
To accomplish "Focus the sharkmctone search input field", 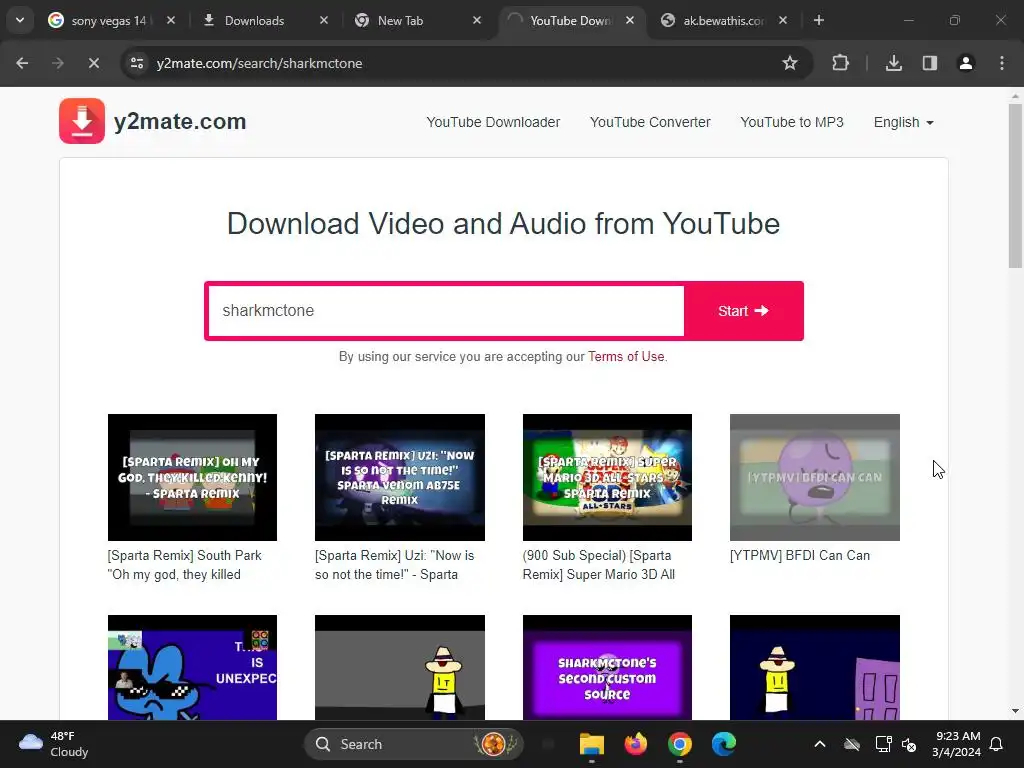I will coord(446,311).
